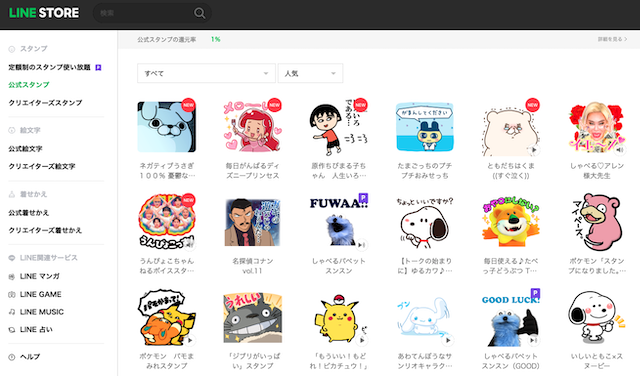Open the 人気 sort dropdown
640x376 pixels.
pyautogui.click(x=310, y=73)
